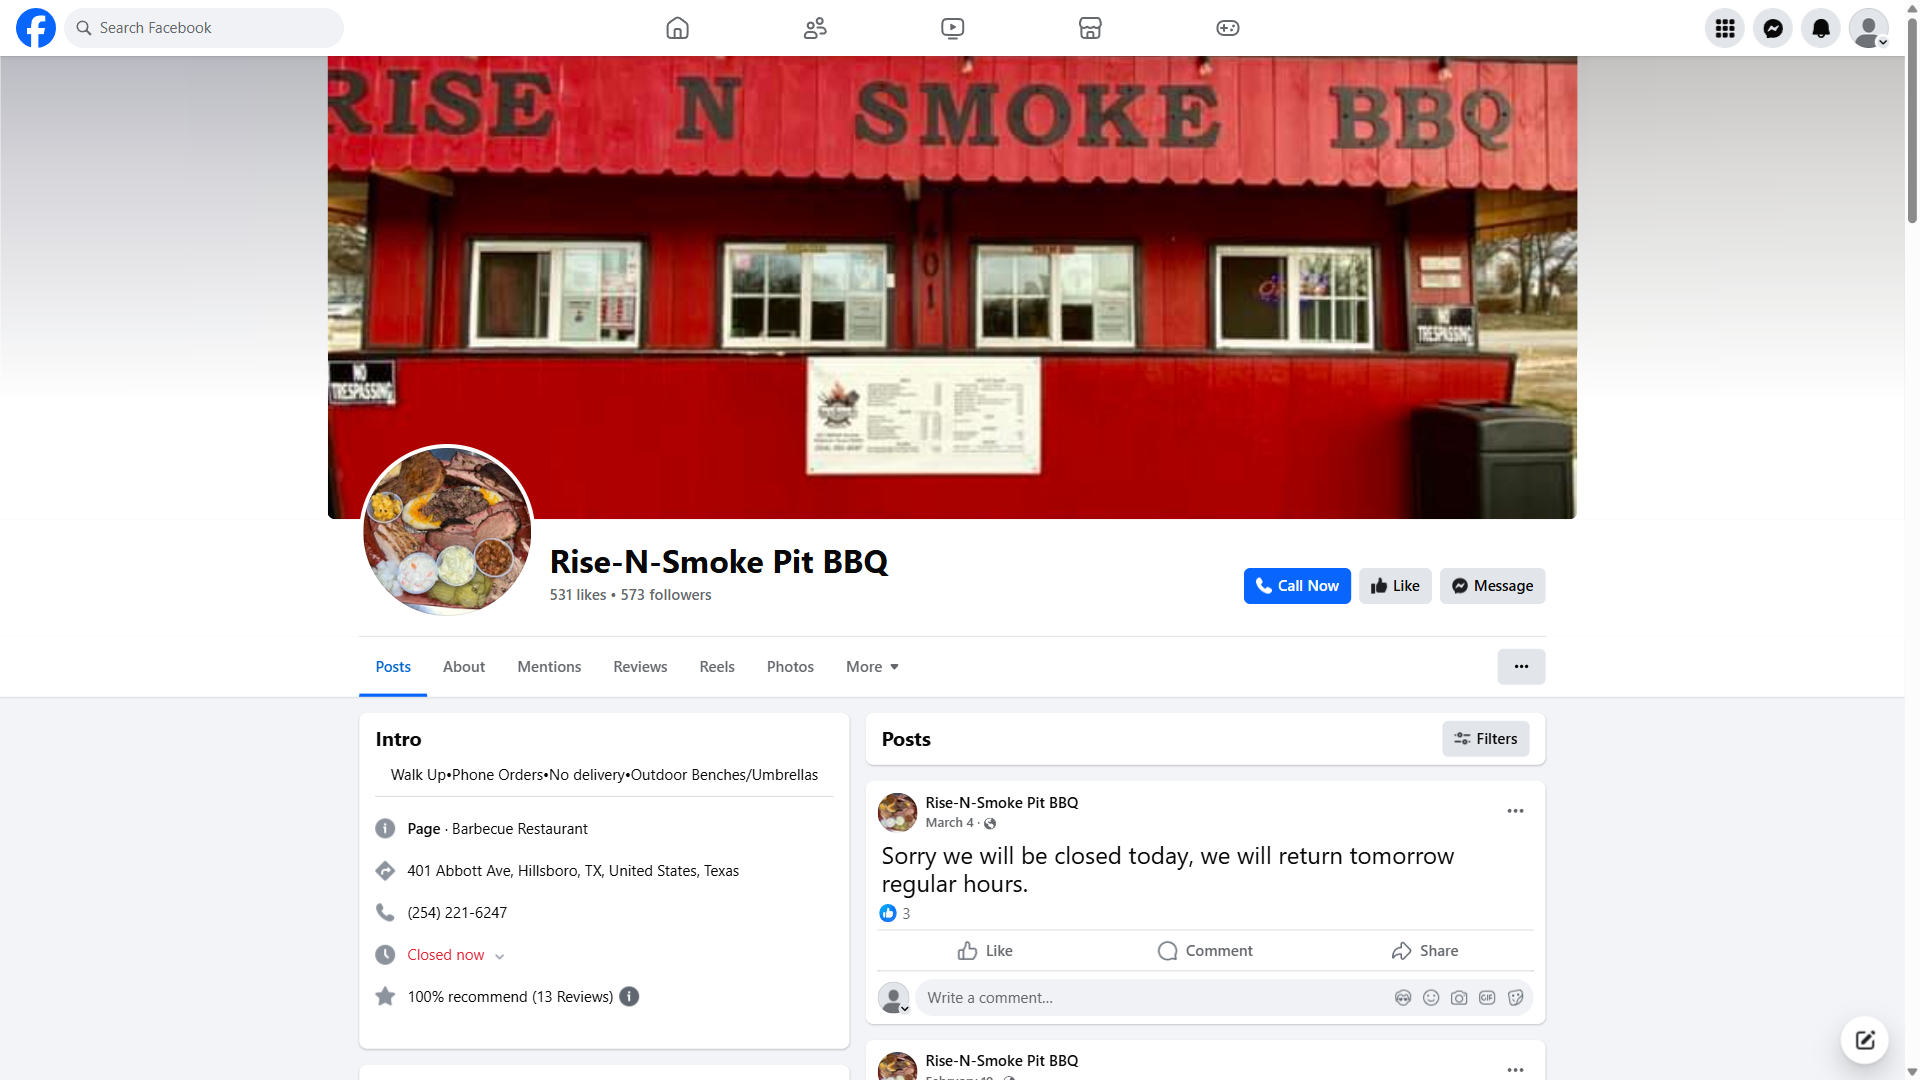The height and width of the screenshot is (1080, 1920).
Task: Open the Messenger icon in header
Action: pos(1773,28)
